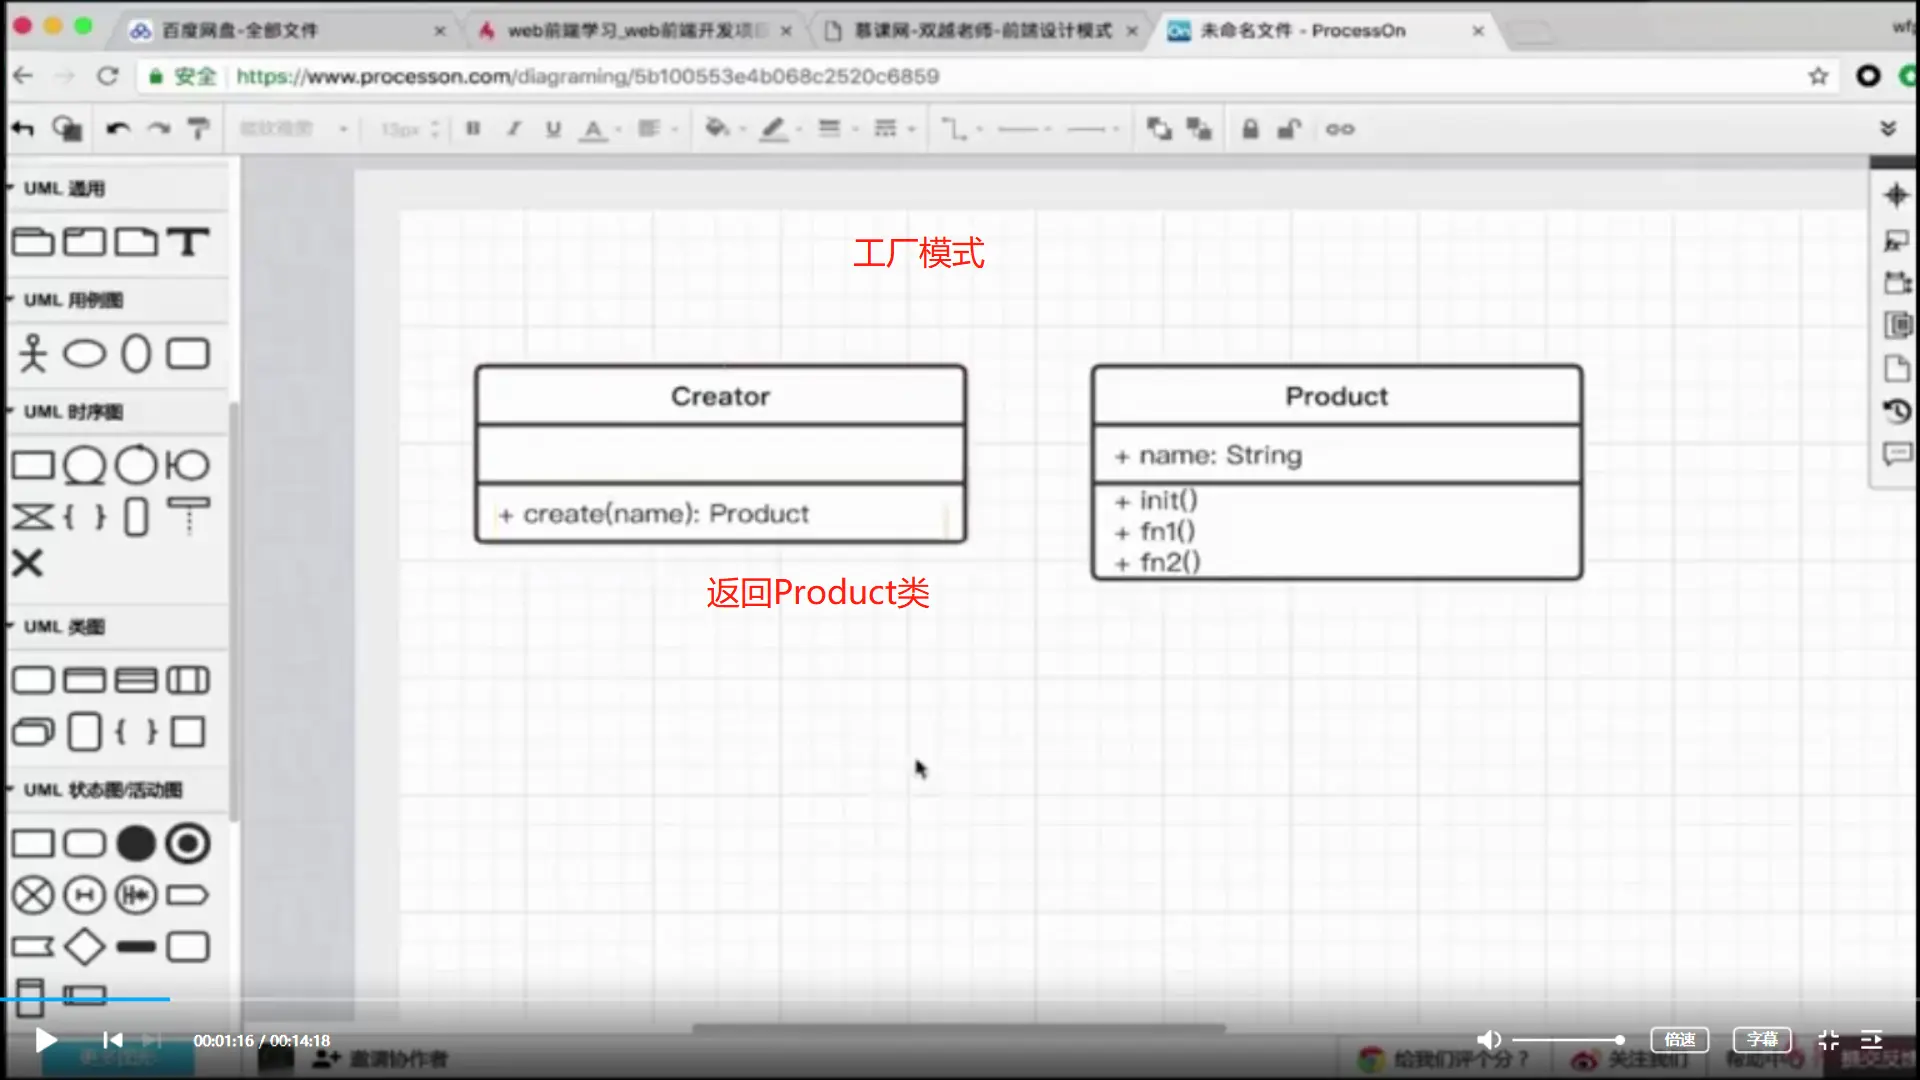This screenshot has height=1080, width=1920.
Task: Click the 字幕 subtitles button
Action: (x=1762, y=1040)
